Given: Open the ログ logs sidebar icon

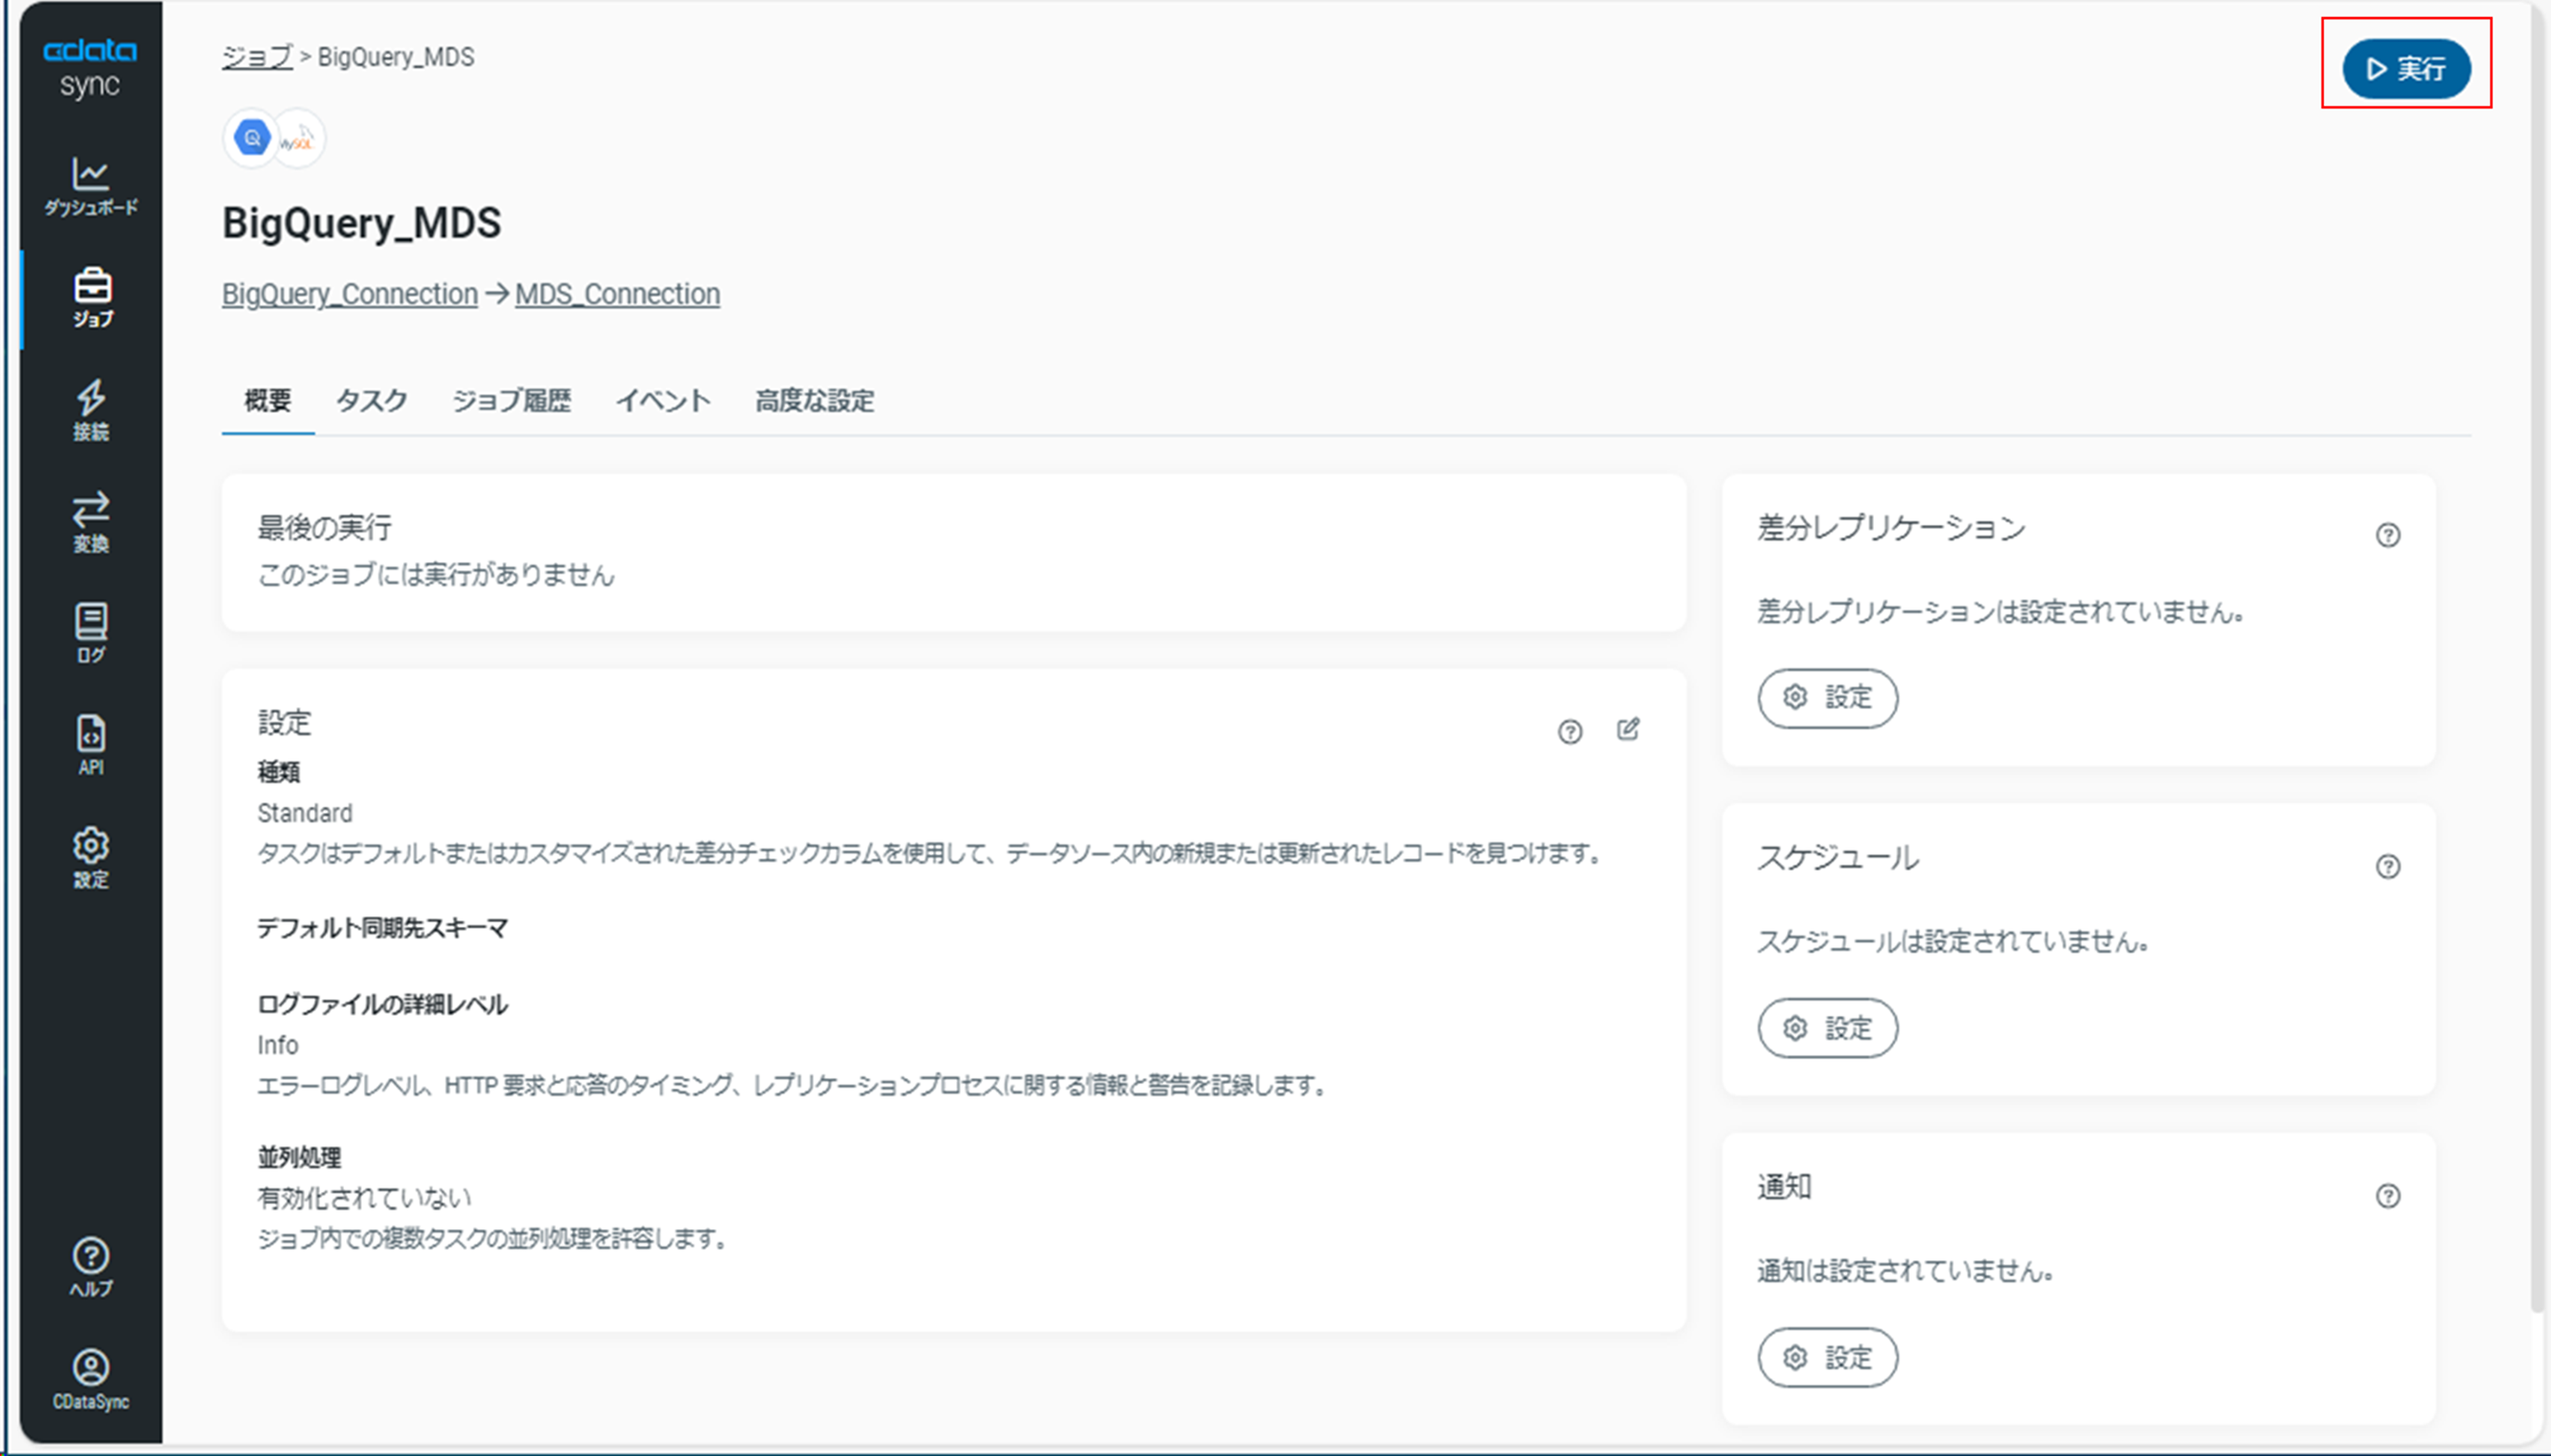Looking at the screenshot, I should click(91, 634).
